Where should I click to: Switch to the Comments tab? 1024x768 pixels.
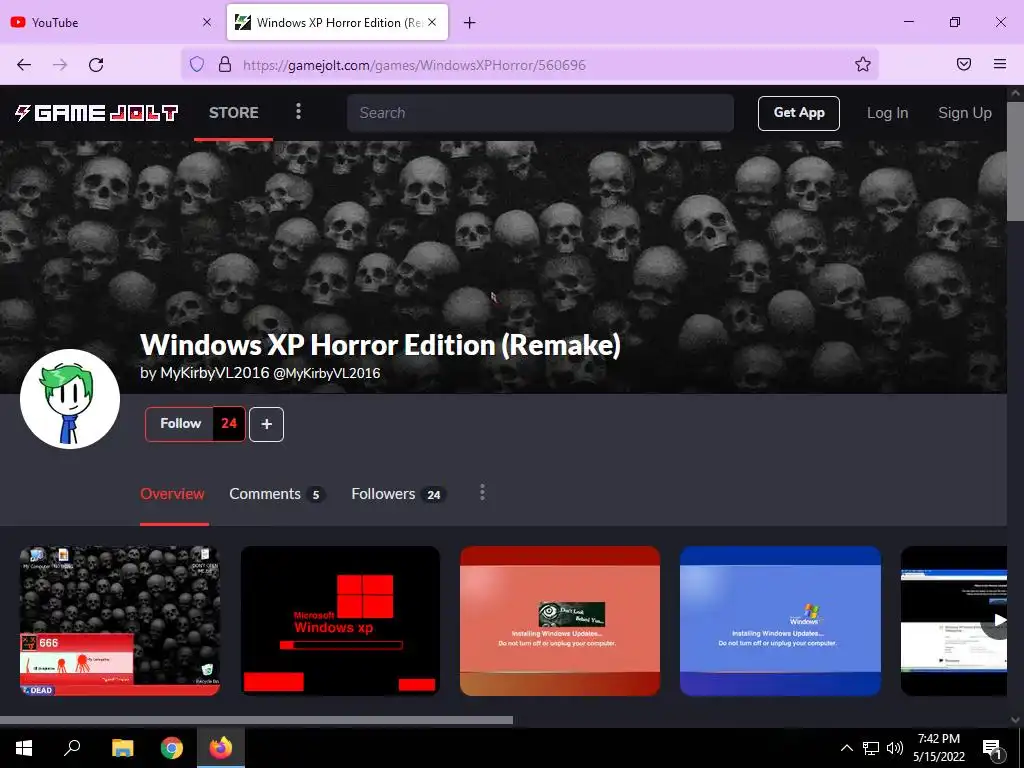point(276,494)
